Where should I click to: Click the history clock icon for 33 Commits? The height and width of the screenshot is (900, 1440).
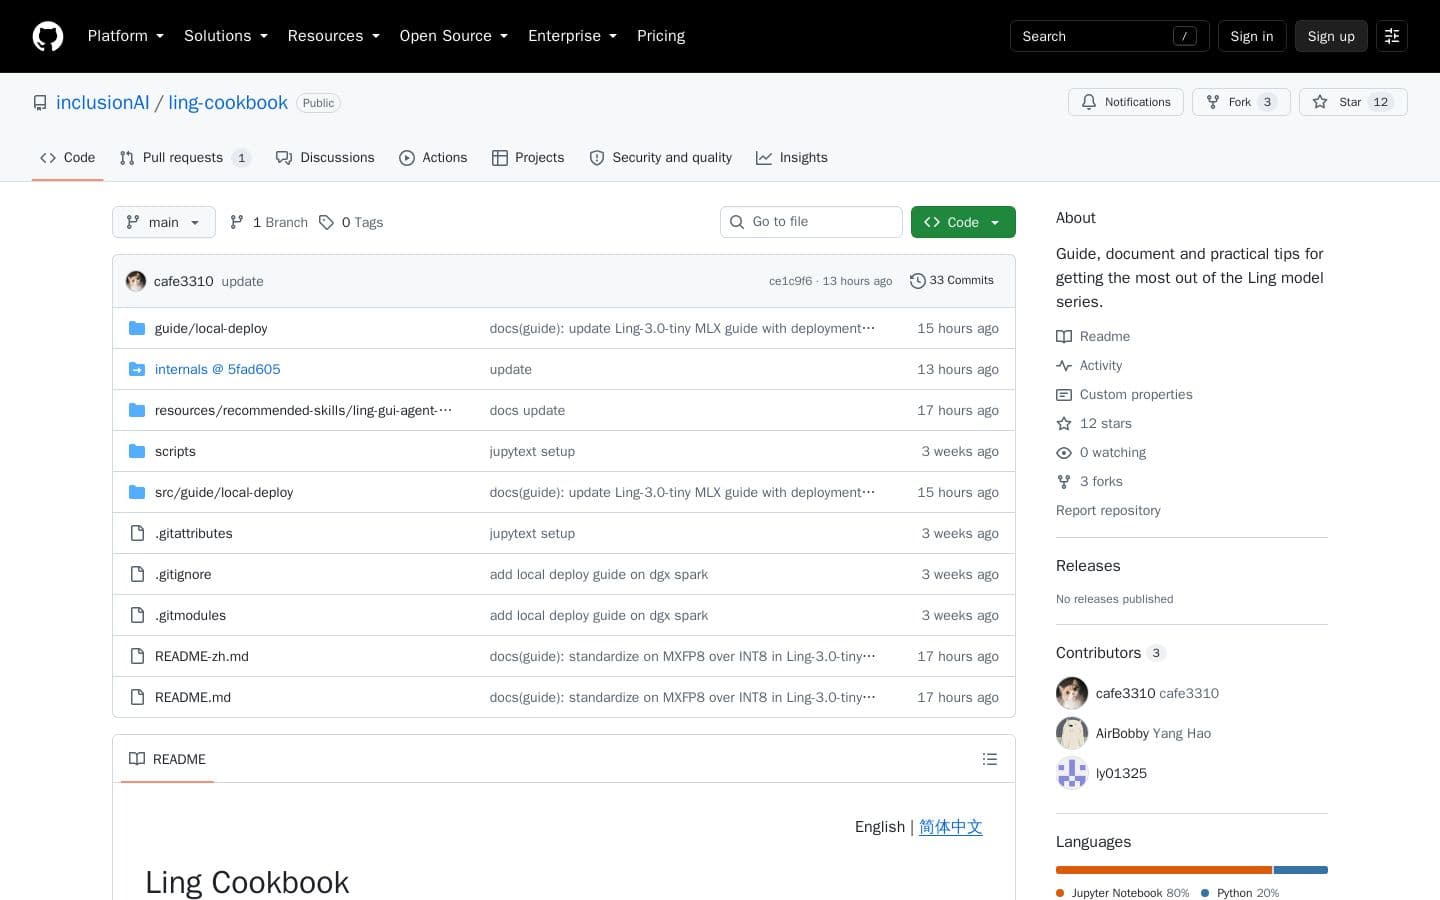coord(917,281)
